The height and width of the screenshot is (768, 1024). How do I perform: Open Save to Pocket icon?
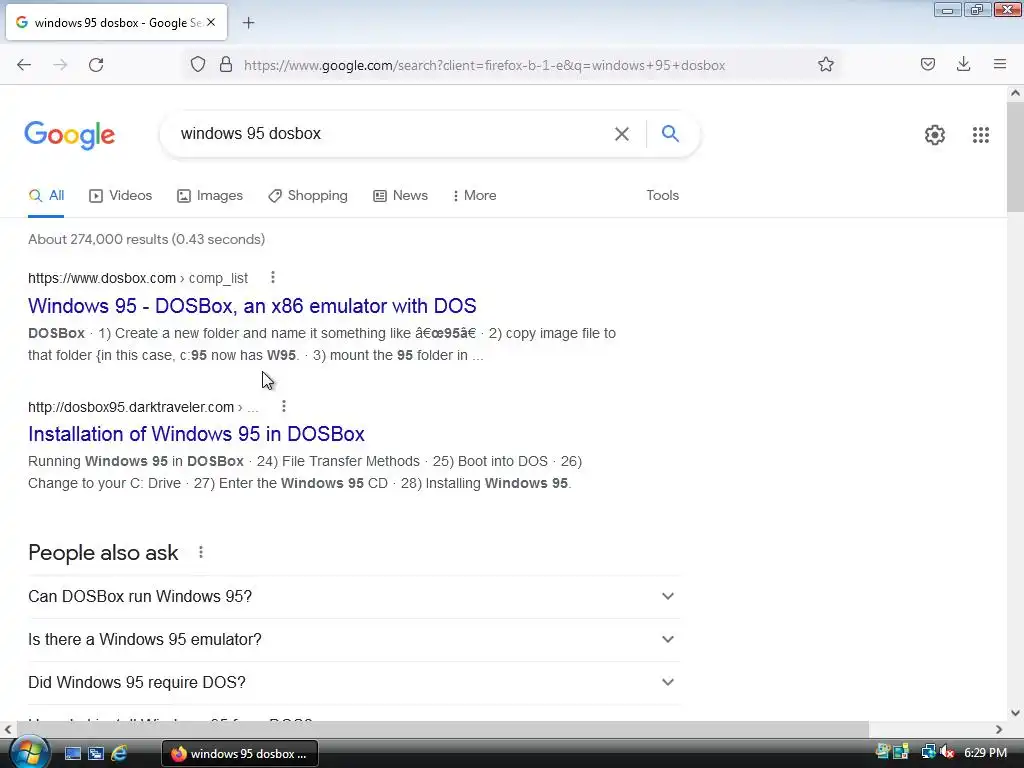tap(927, 64)
